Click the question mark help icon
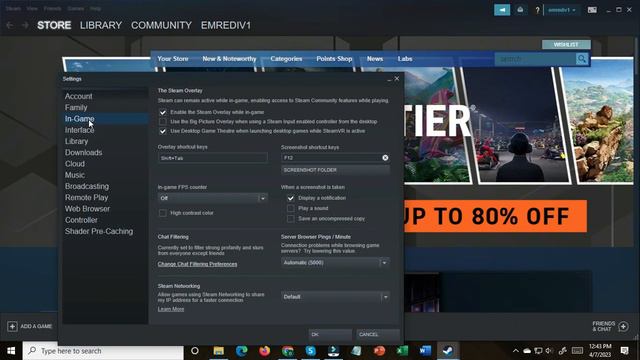The image size is (640, 360). pos(537,10)
